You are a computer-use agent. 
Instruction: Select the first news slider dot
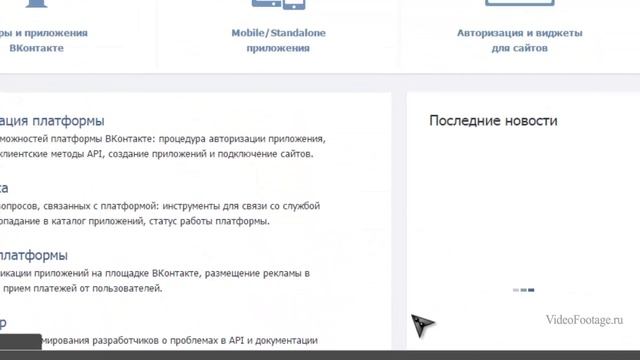pos(516,290)
